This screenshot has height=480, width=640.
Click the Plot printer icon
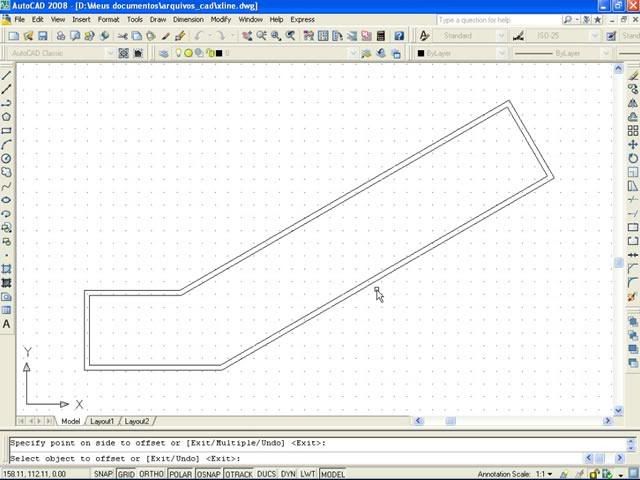tap(61, 36)
